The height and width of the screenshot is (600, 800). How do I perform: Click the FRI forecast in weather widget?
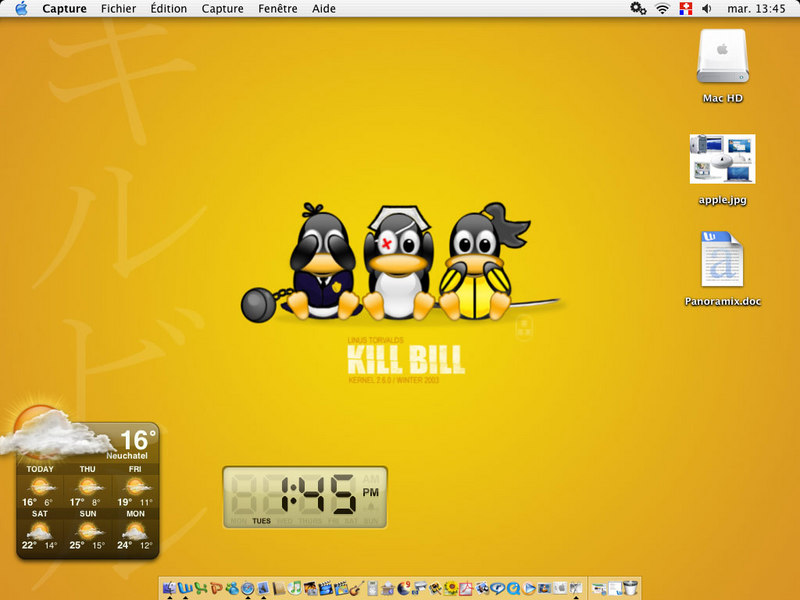coord(135,487)
